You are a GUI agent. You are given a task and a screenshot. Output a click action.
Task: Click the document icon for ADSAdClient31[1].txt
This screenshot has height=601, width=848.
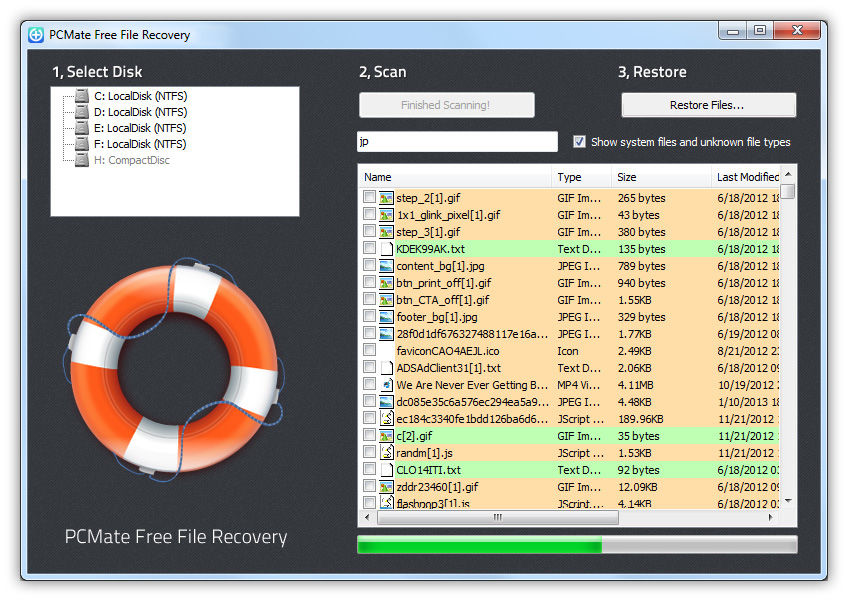386,368
